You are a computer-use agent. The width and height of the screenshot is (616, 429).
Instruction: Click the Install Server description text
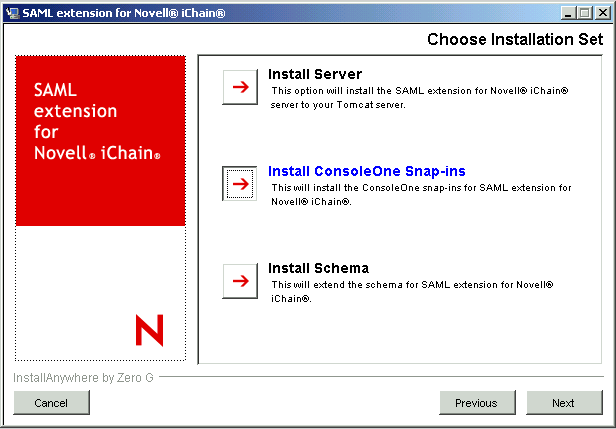[420, 98]
